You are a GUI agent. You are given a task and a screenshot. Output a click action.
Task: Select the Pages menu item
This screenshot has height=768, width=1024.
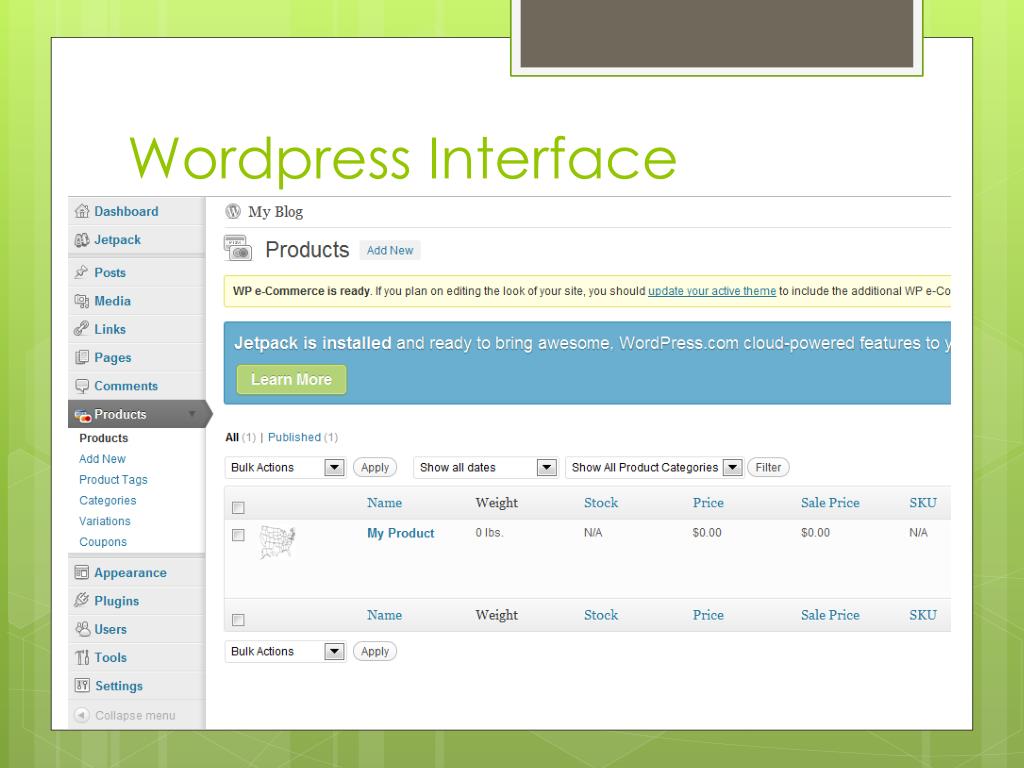(x=113, y=358)
